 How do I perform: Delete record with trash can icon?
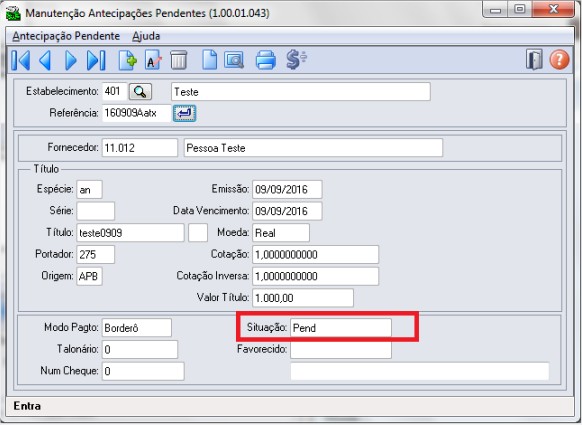pos(179,60)
